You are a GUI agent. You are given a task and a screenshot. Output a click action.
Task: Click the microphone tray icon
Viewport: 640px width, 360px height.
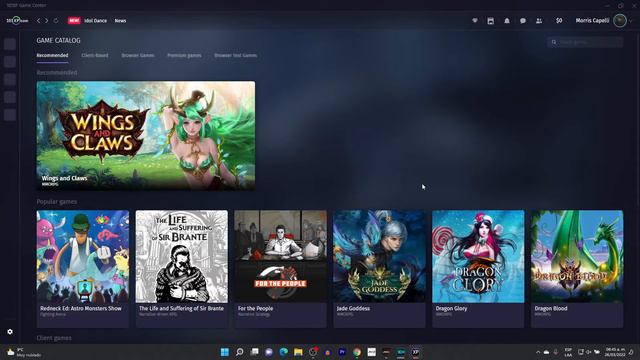pos(556,352)
